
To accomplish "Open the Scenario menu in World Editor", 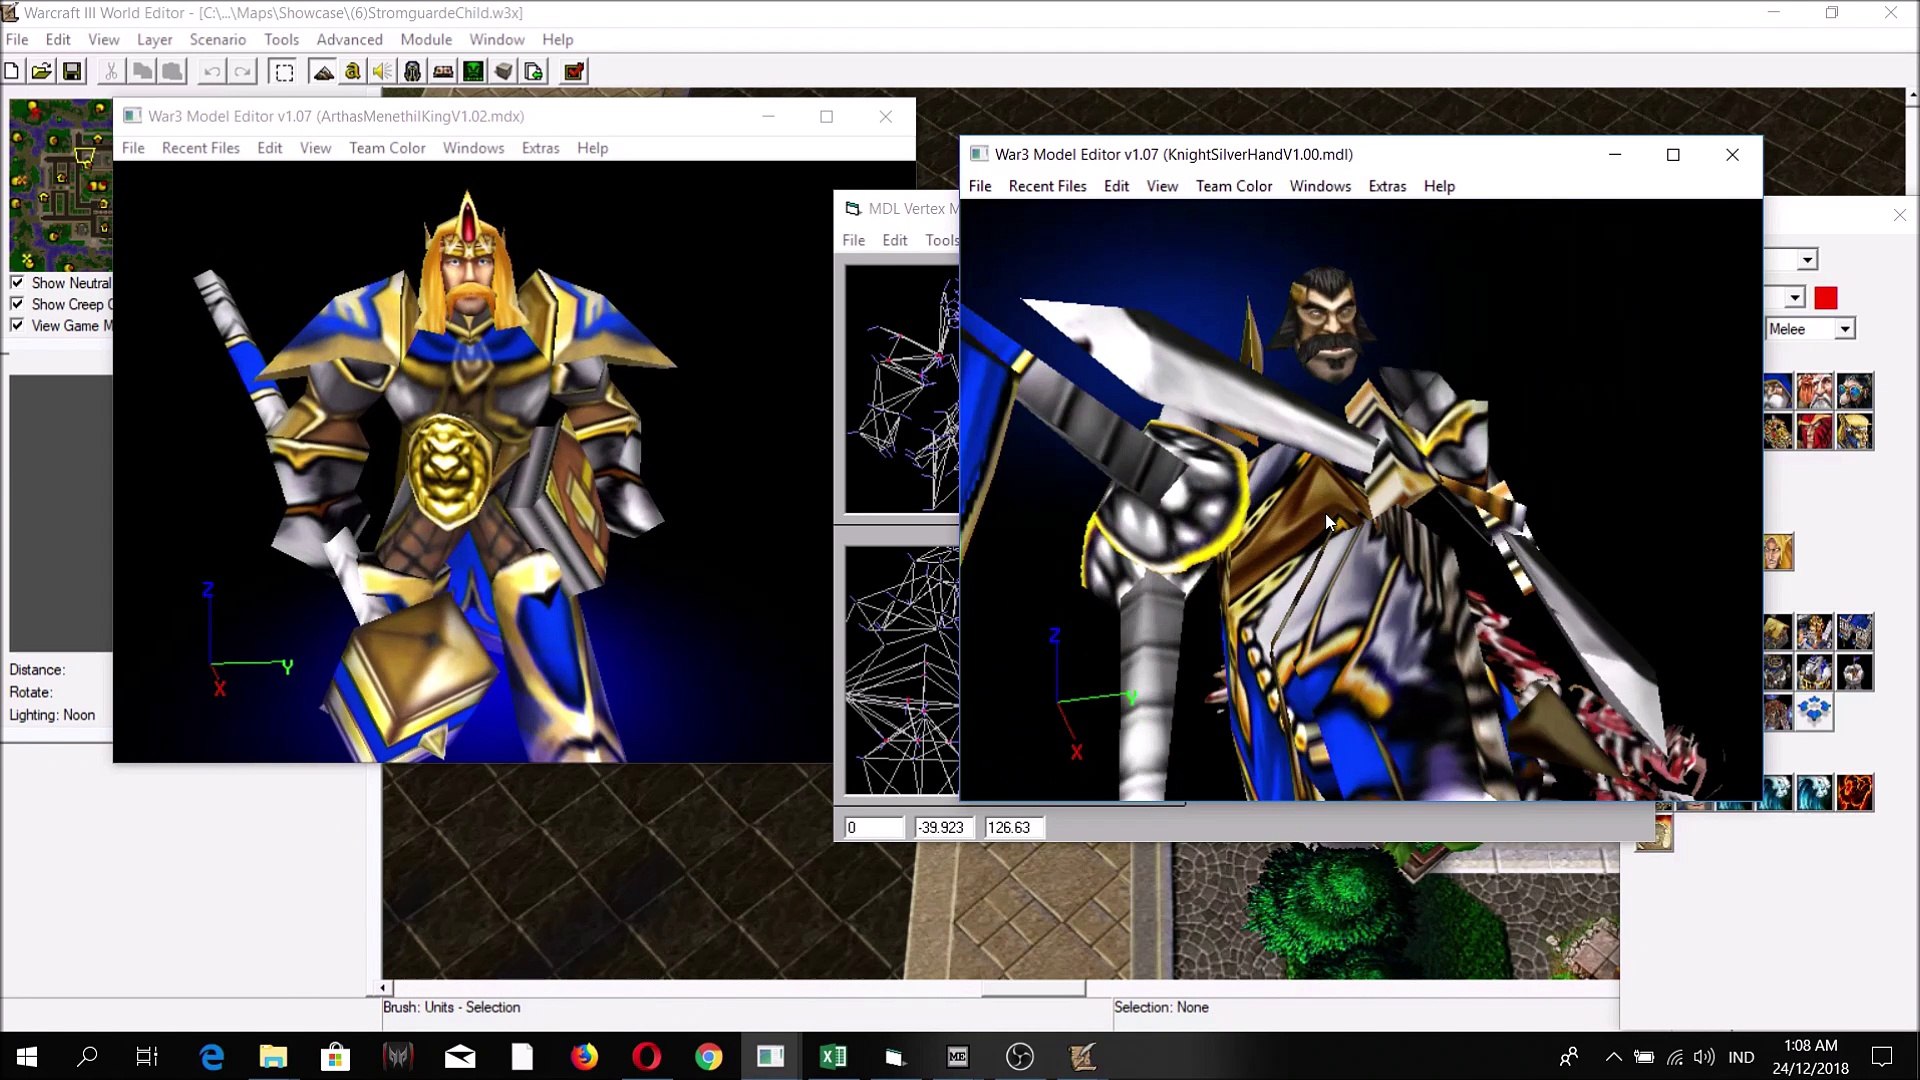I will click(218, 40).
